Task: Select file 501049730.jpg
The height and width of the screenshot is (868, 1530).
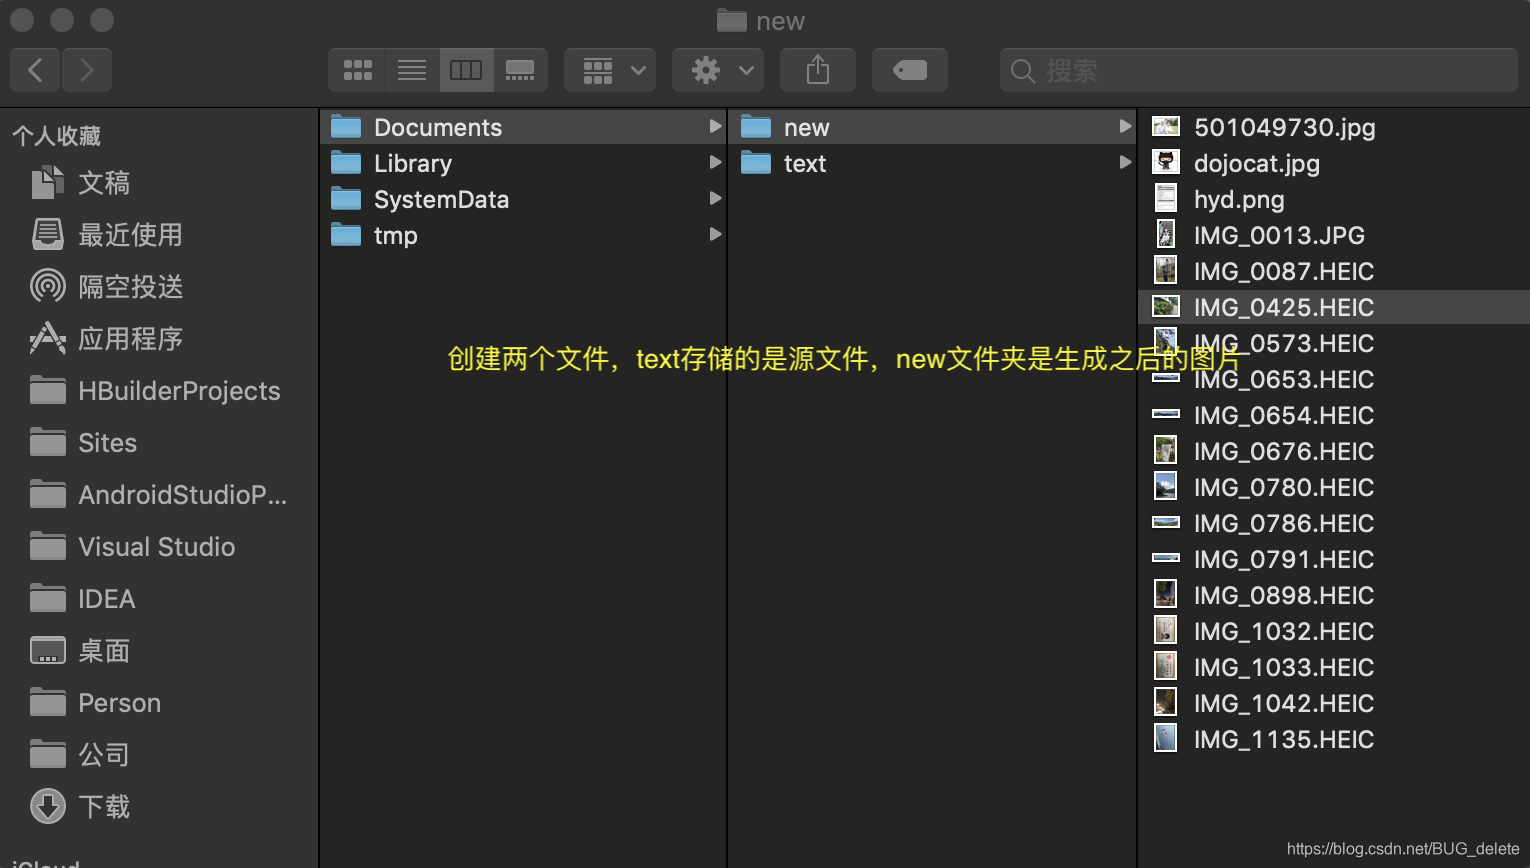Action: pos(1334,127)
